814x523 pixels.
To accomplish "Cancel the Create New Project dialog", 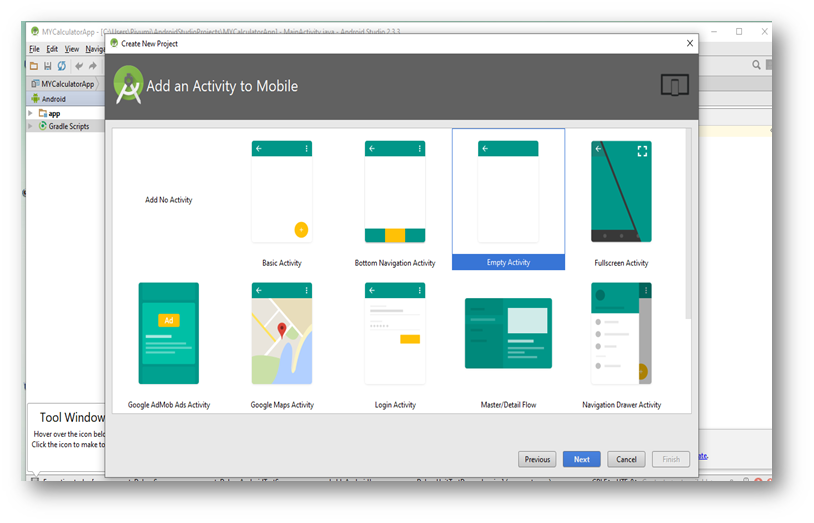I will [x=626, y=459].
